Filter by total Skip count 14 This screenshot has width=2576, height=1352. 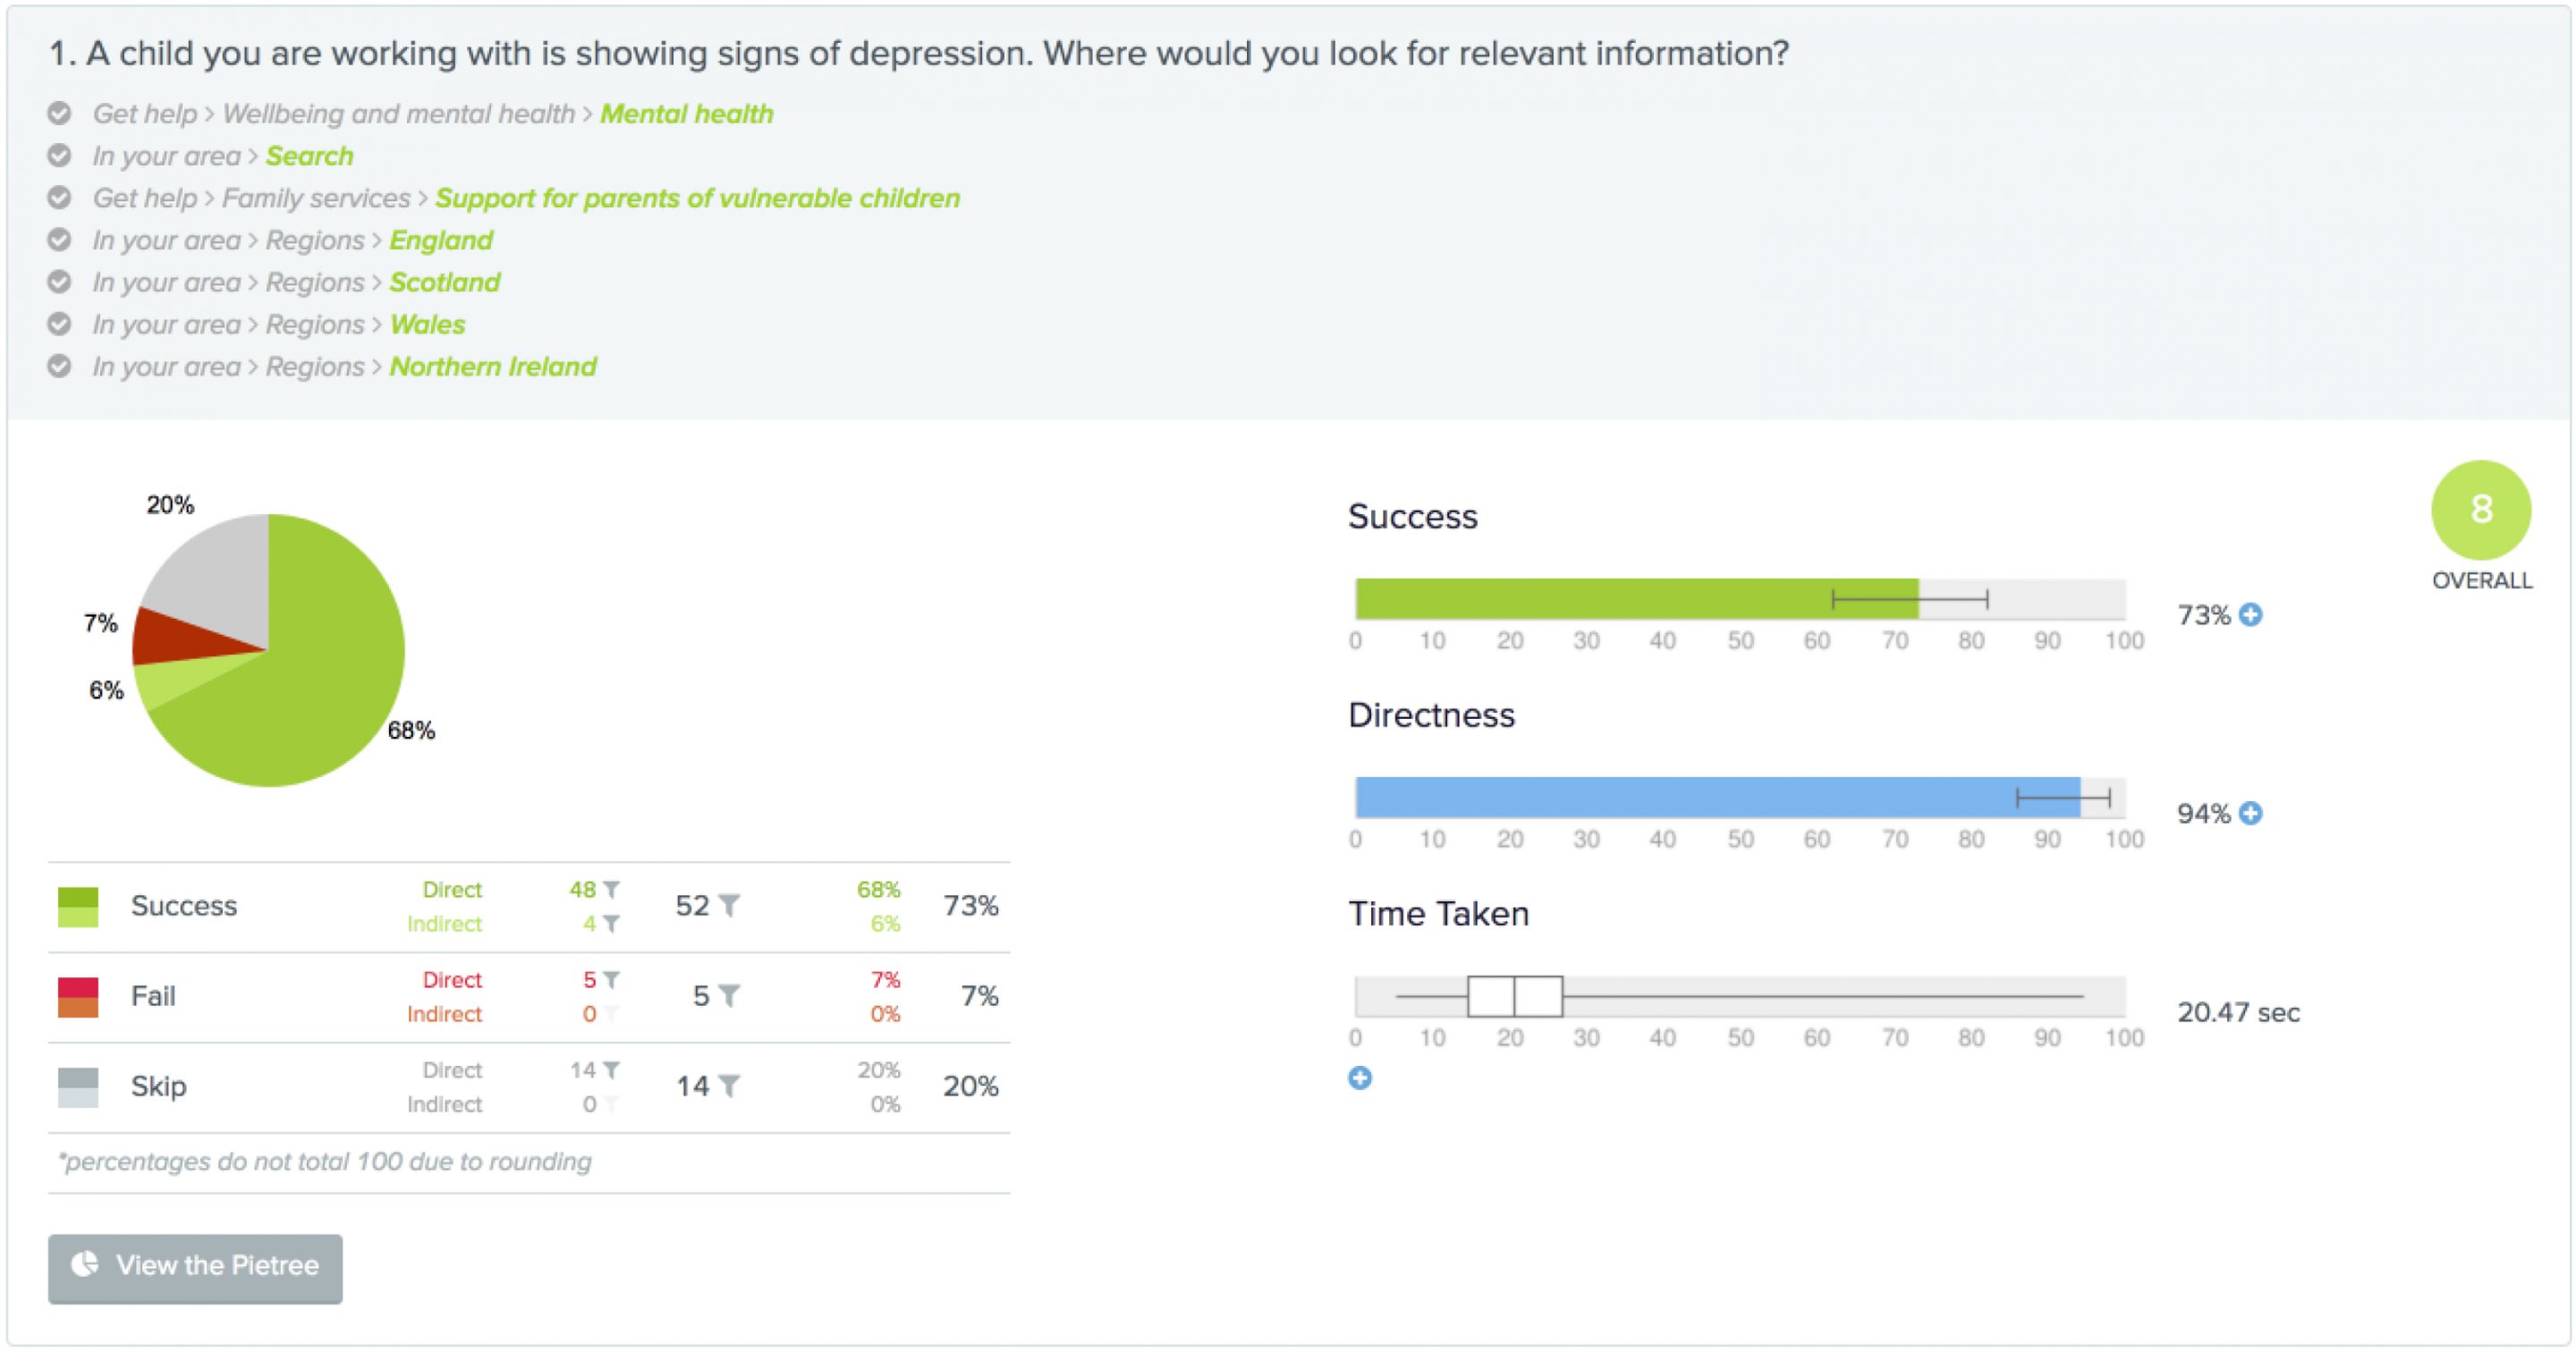coord(730,1085)
